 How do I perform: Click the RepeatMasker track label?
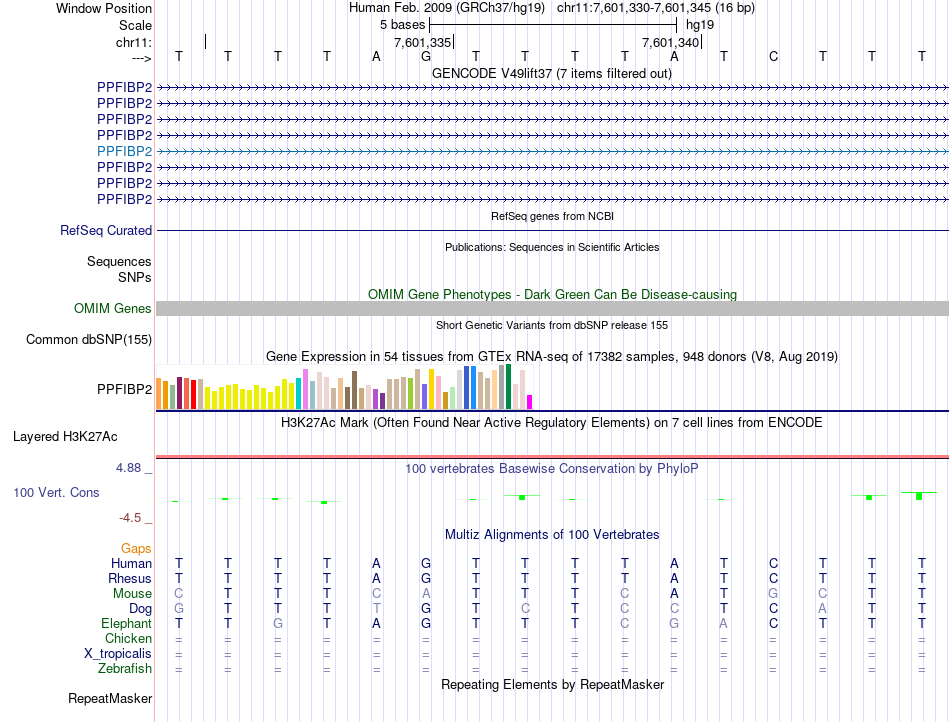110,698
